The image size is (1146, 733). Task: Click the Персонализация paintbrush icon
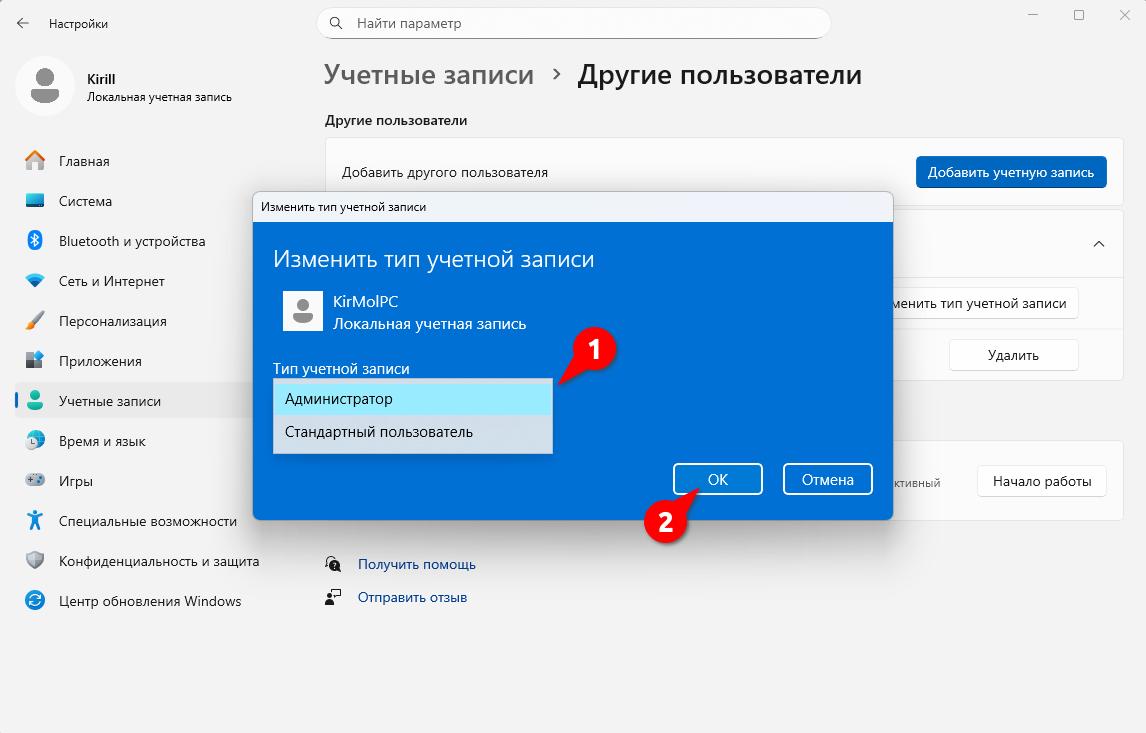point(34,321)
